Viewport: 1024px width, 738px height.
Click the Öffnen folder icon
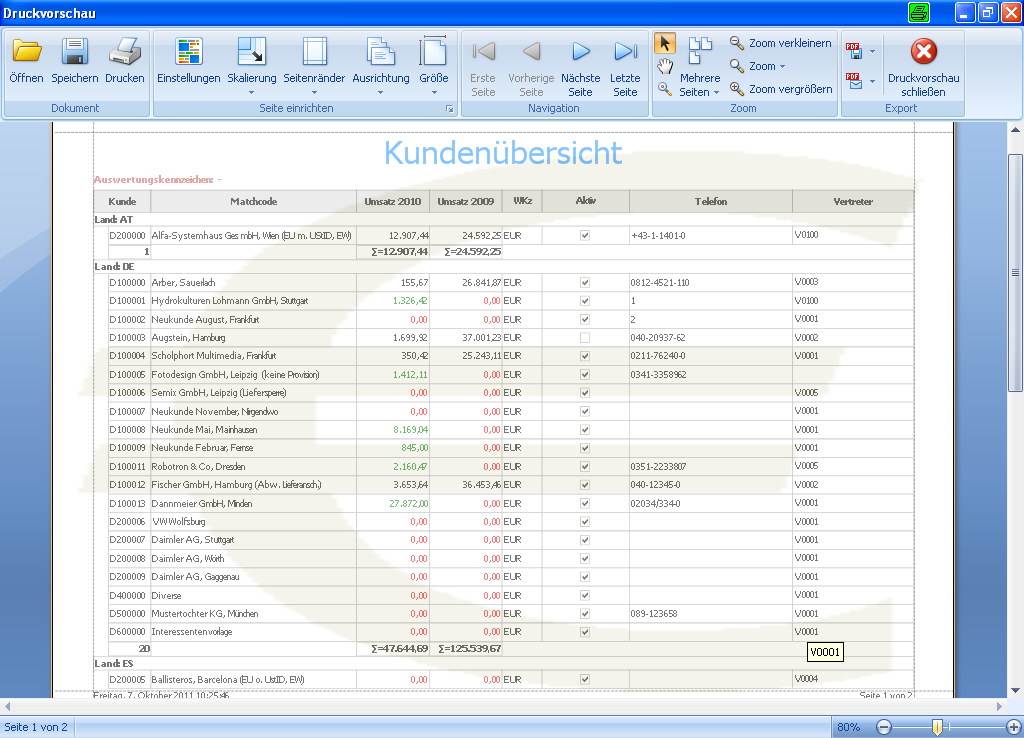pos(27,52)
